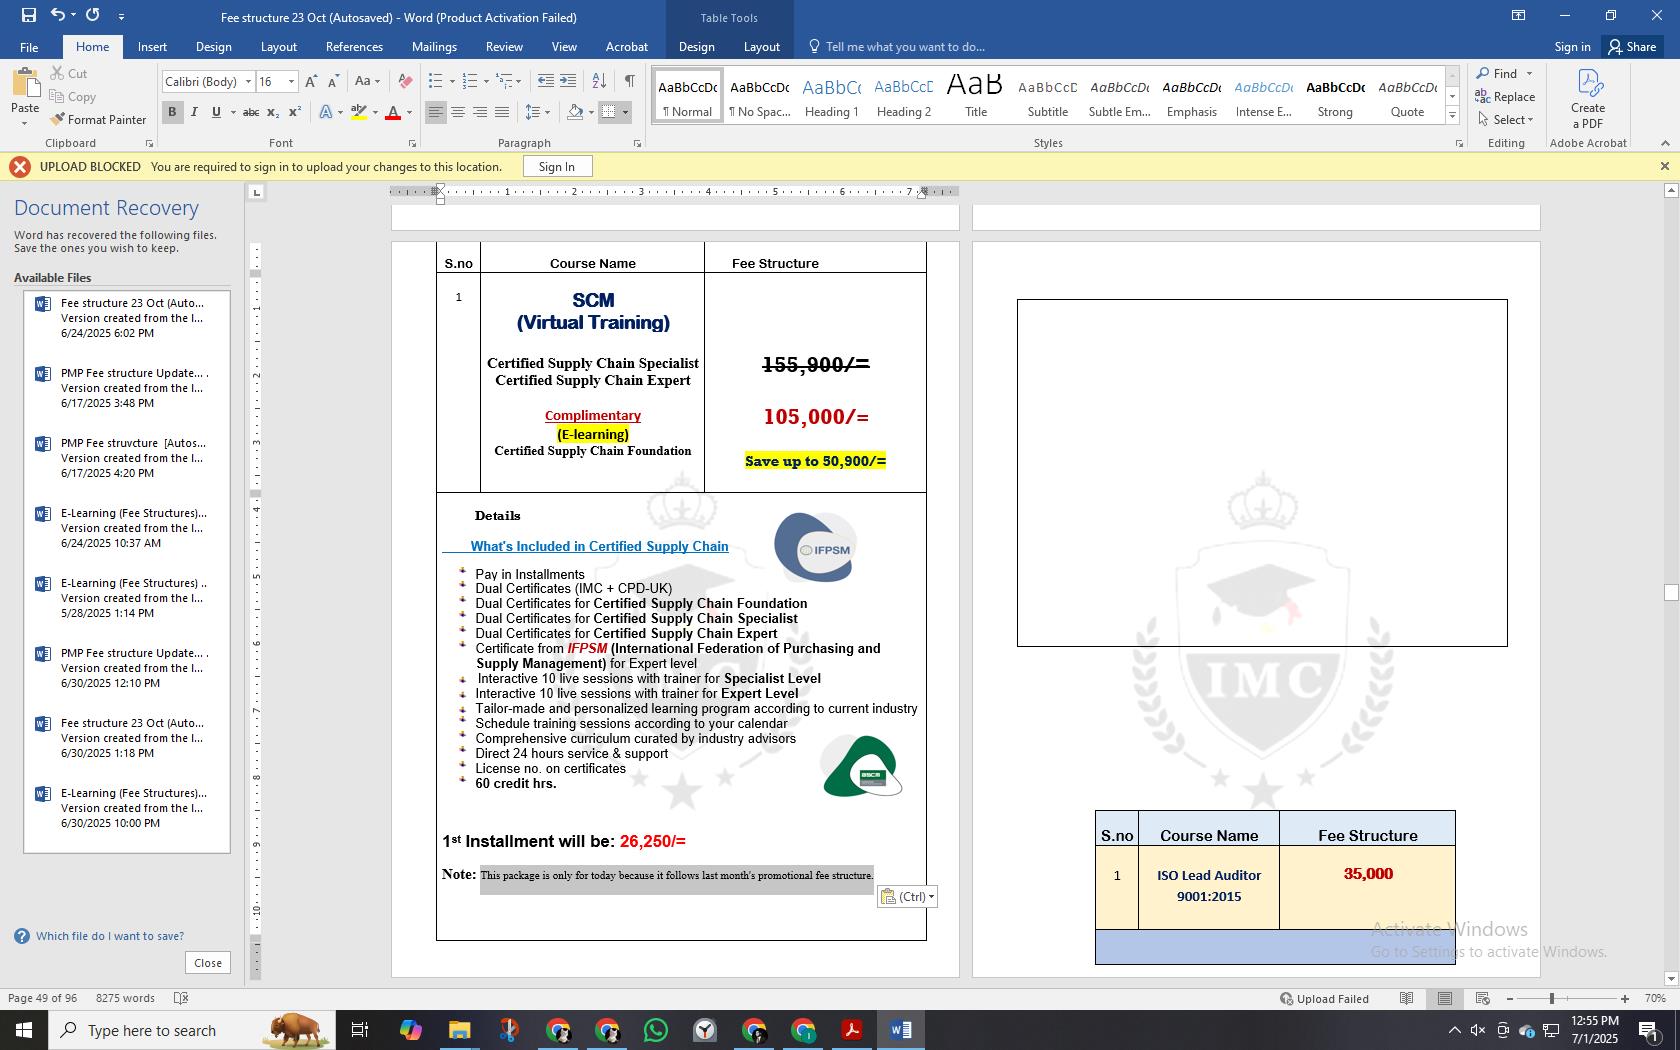Open the font name dropdown

[x=248, y=82]
